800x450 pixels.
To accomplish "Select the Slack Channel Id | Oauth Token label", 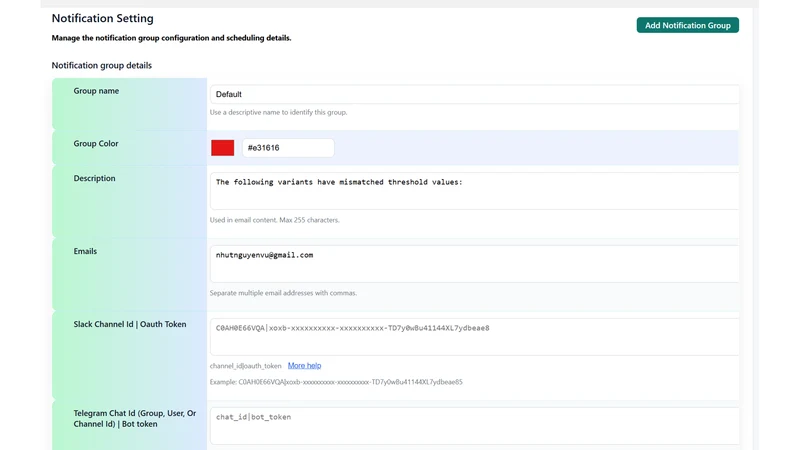I will 130,324.
